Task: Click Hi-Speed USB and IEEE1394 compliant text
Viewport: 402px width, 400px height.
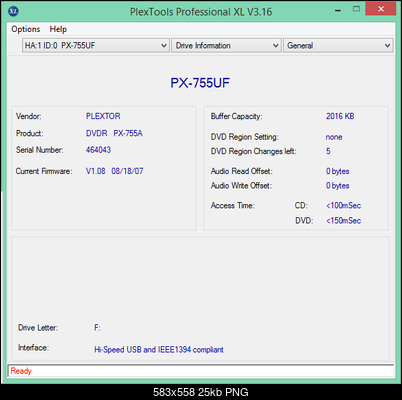Action: (x=159, y=350)
